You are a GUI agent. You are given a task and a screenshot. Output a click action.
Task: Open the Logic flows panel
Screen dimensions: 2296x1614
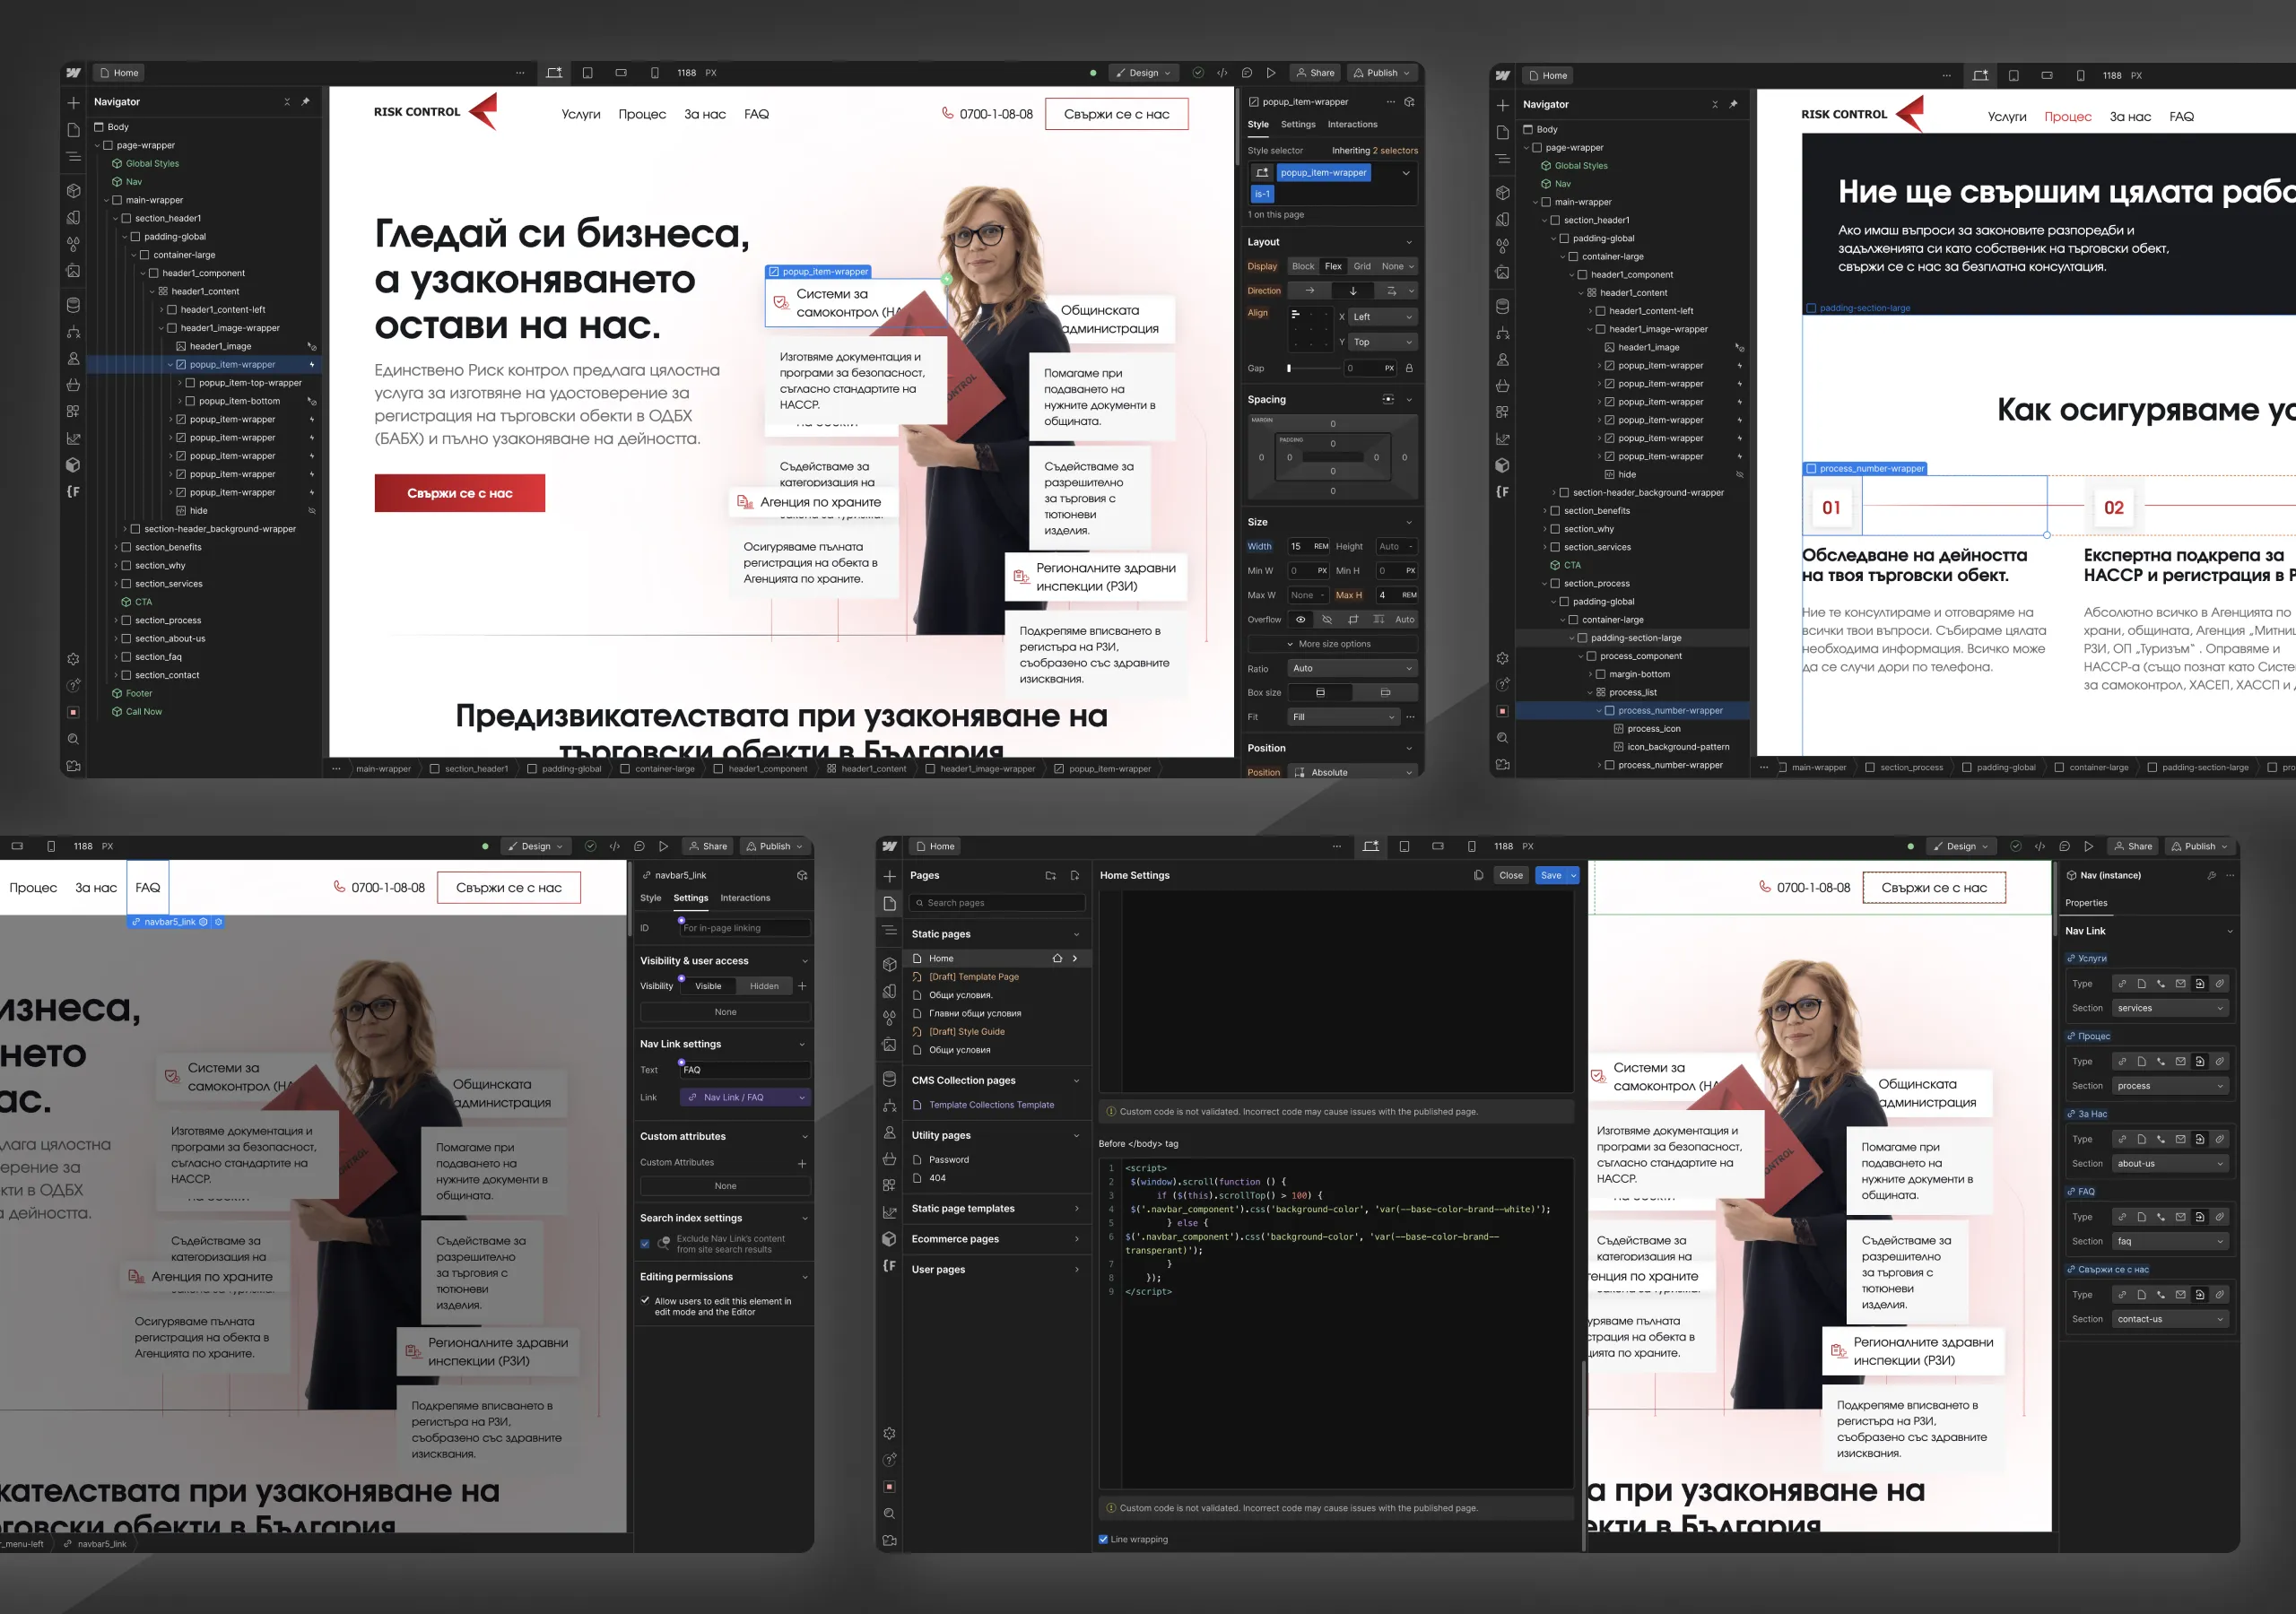tap(73, 332)
